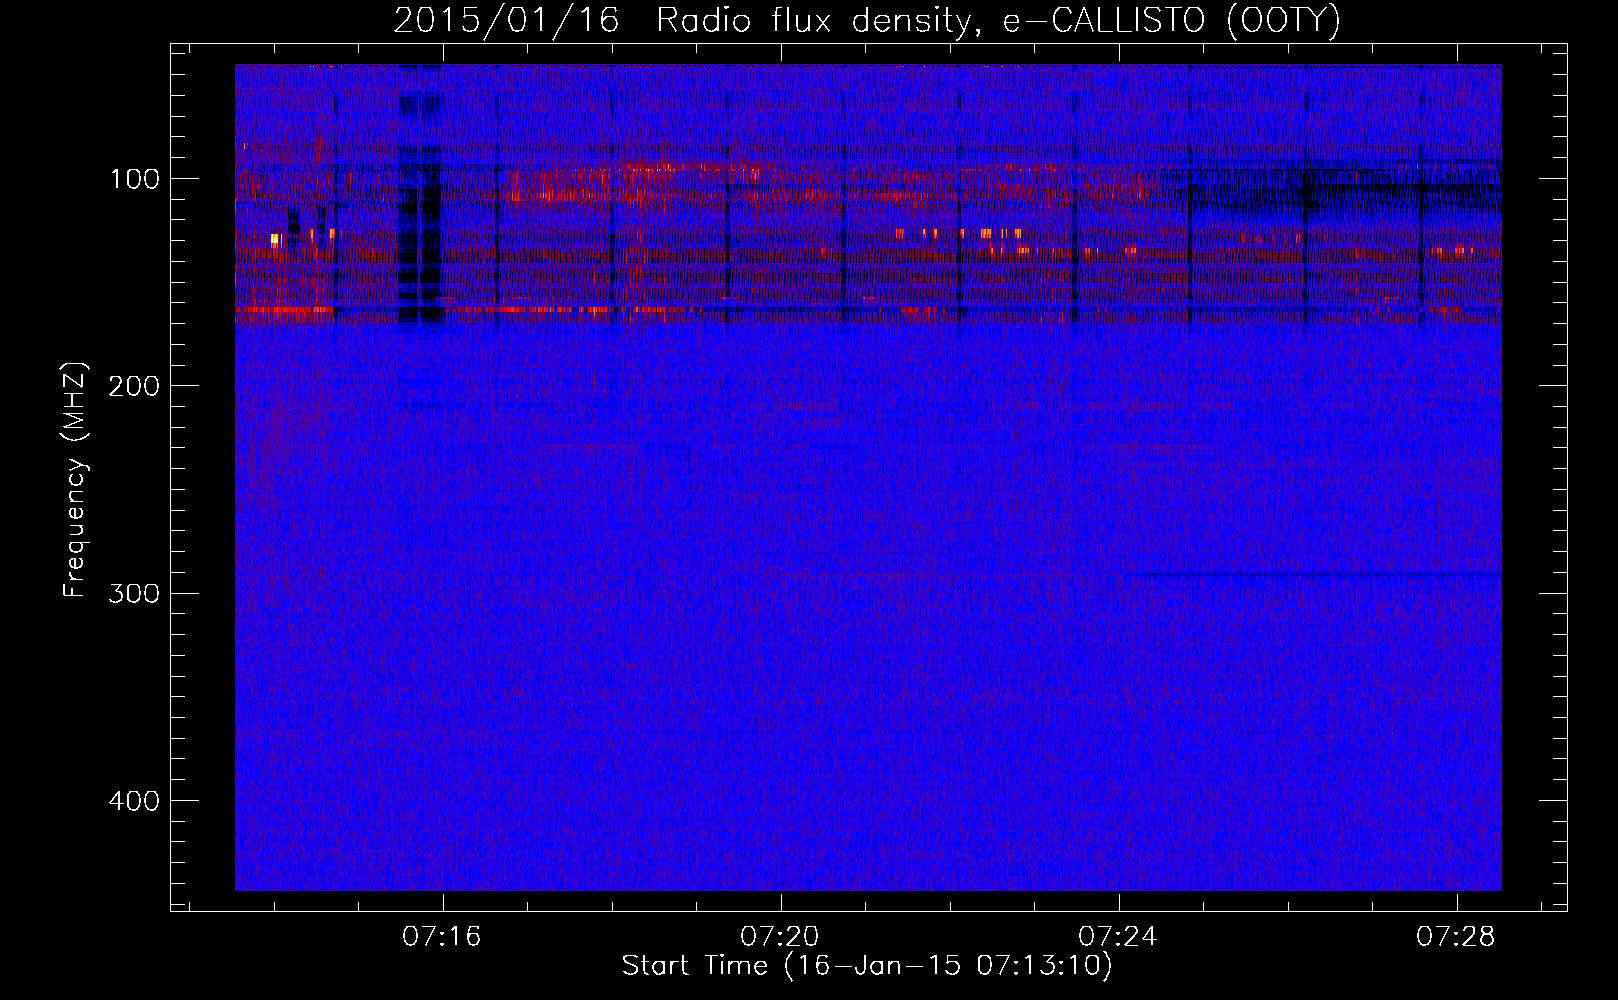Select the 400 frequency tick label
Screen dimensions: 1618x1000
click(135, 801)
